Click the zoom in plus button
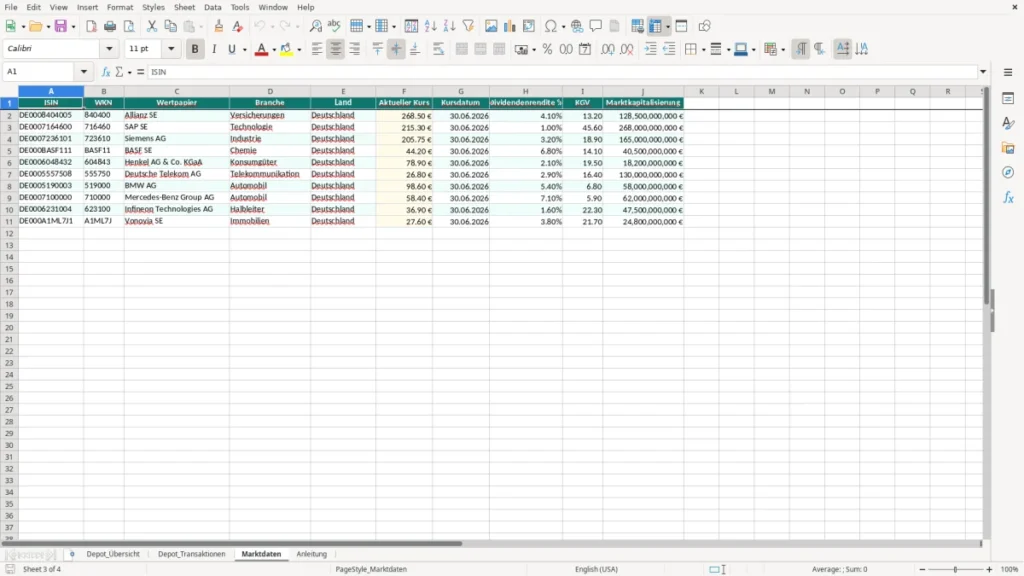This screenshot has height=576, width=1024. pos(989,569)
